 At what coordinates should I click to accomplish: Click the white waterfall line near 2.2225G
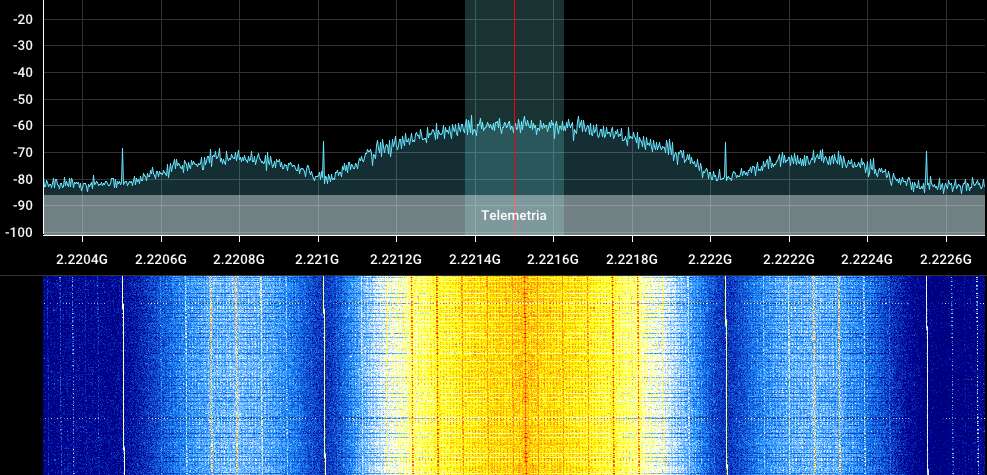(x=926, y=380)
